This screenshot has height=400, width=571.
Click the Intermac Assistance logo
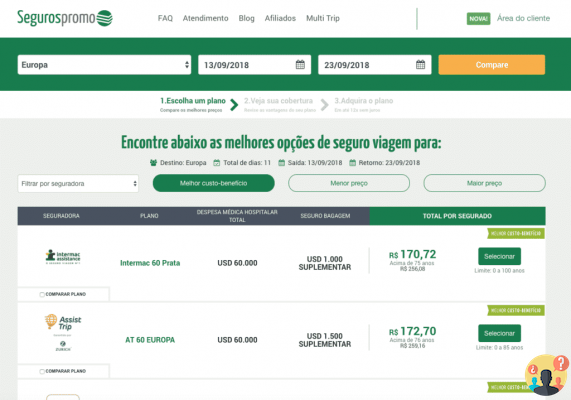(x=63, y=257)
